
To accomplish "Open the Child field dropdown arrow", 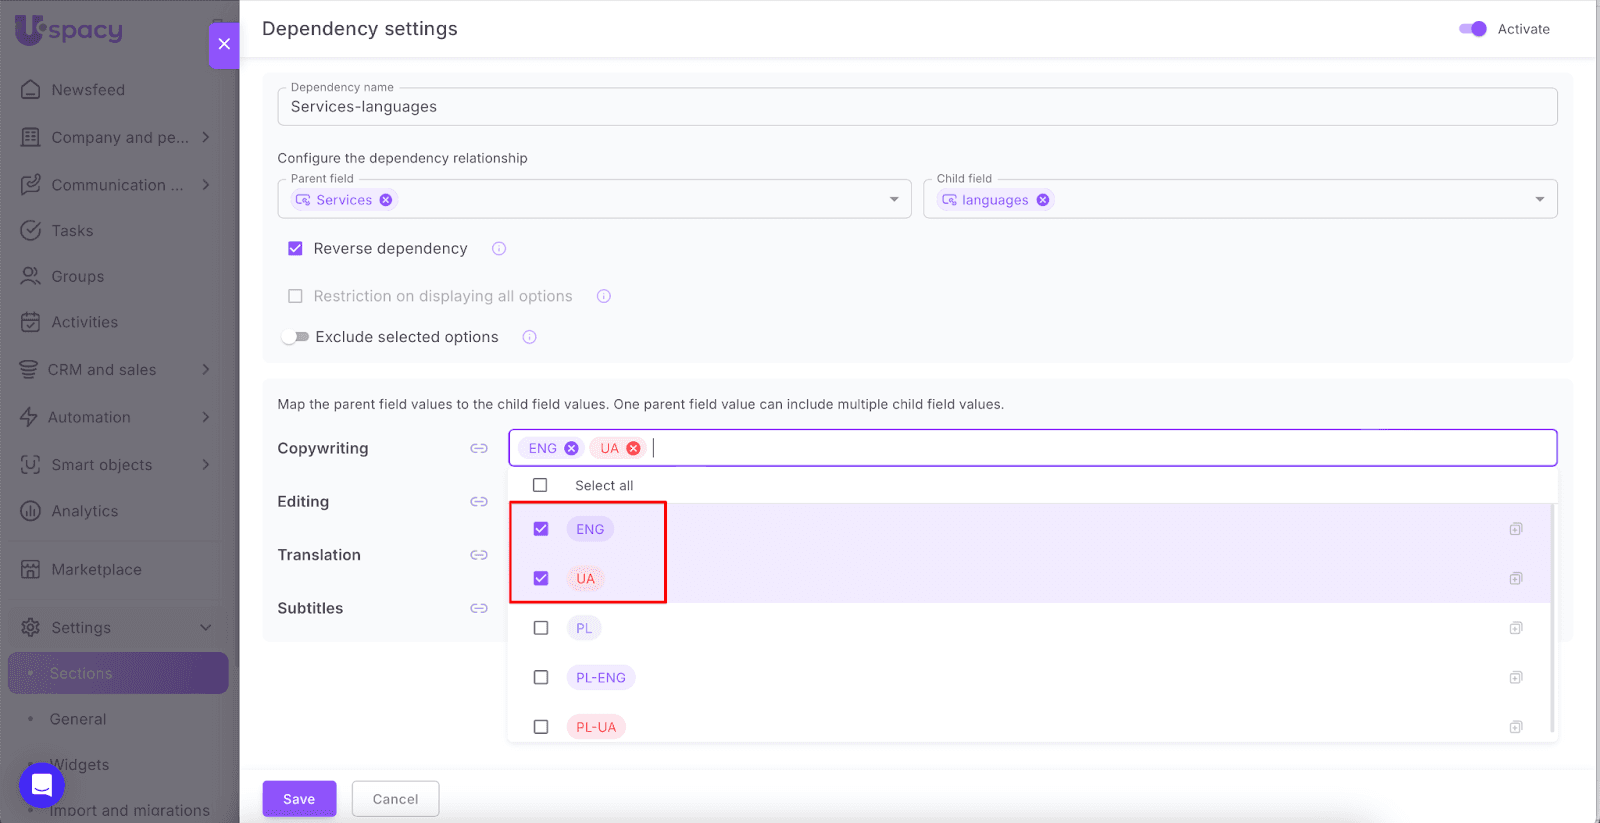I will tap(1540, 200).
